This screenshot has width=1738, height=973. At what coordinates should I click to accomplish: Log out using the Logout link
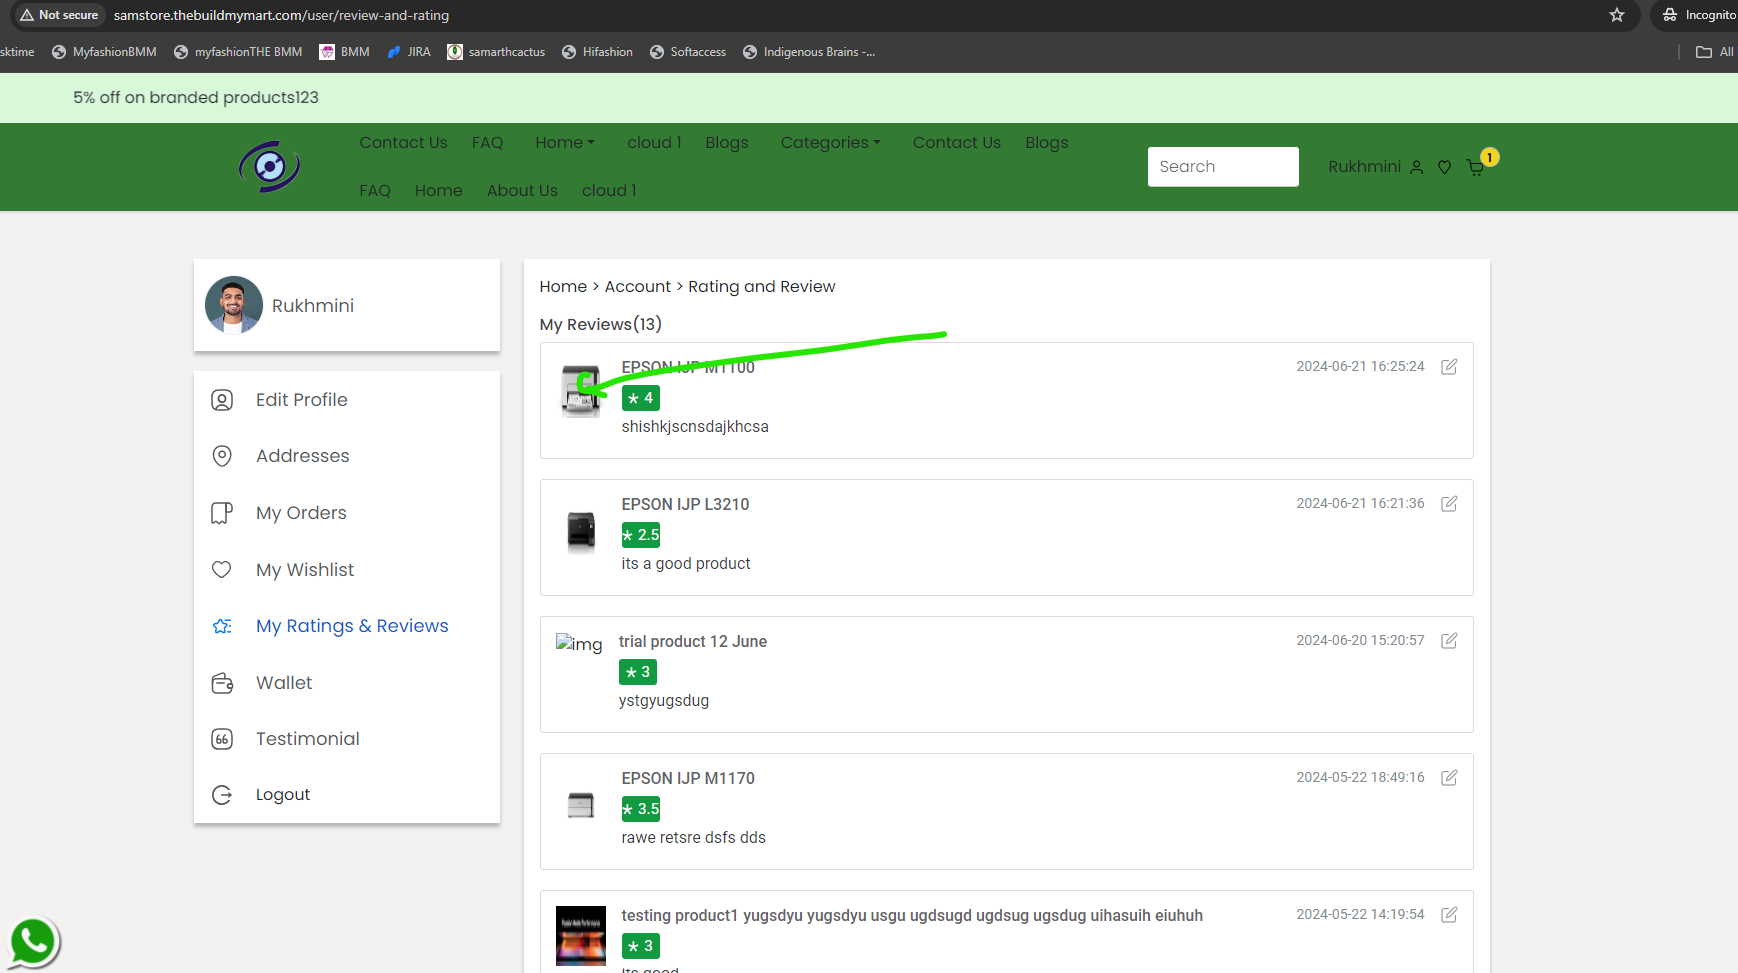pos(283,795)
